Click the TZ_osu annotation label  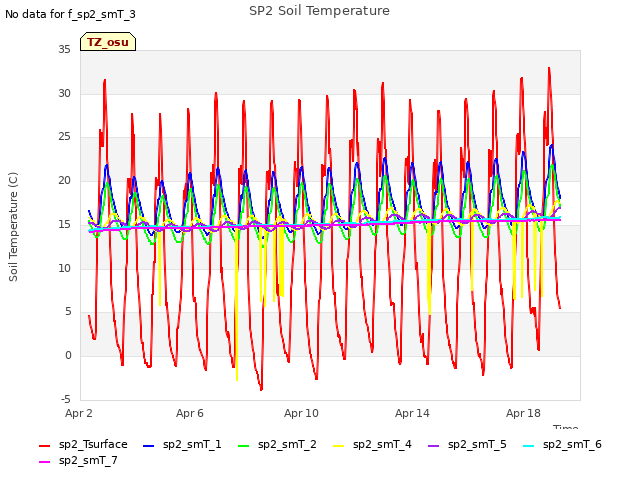(x=108, y=42)
